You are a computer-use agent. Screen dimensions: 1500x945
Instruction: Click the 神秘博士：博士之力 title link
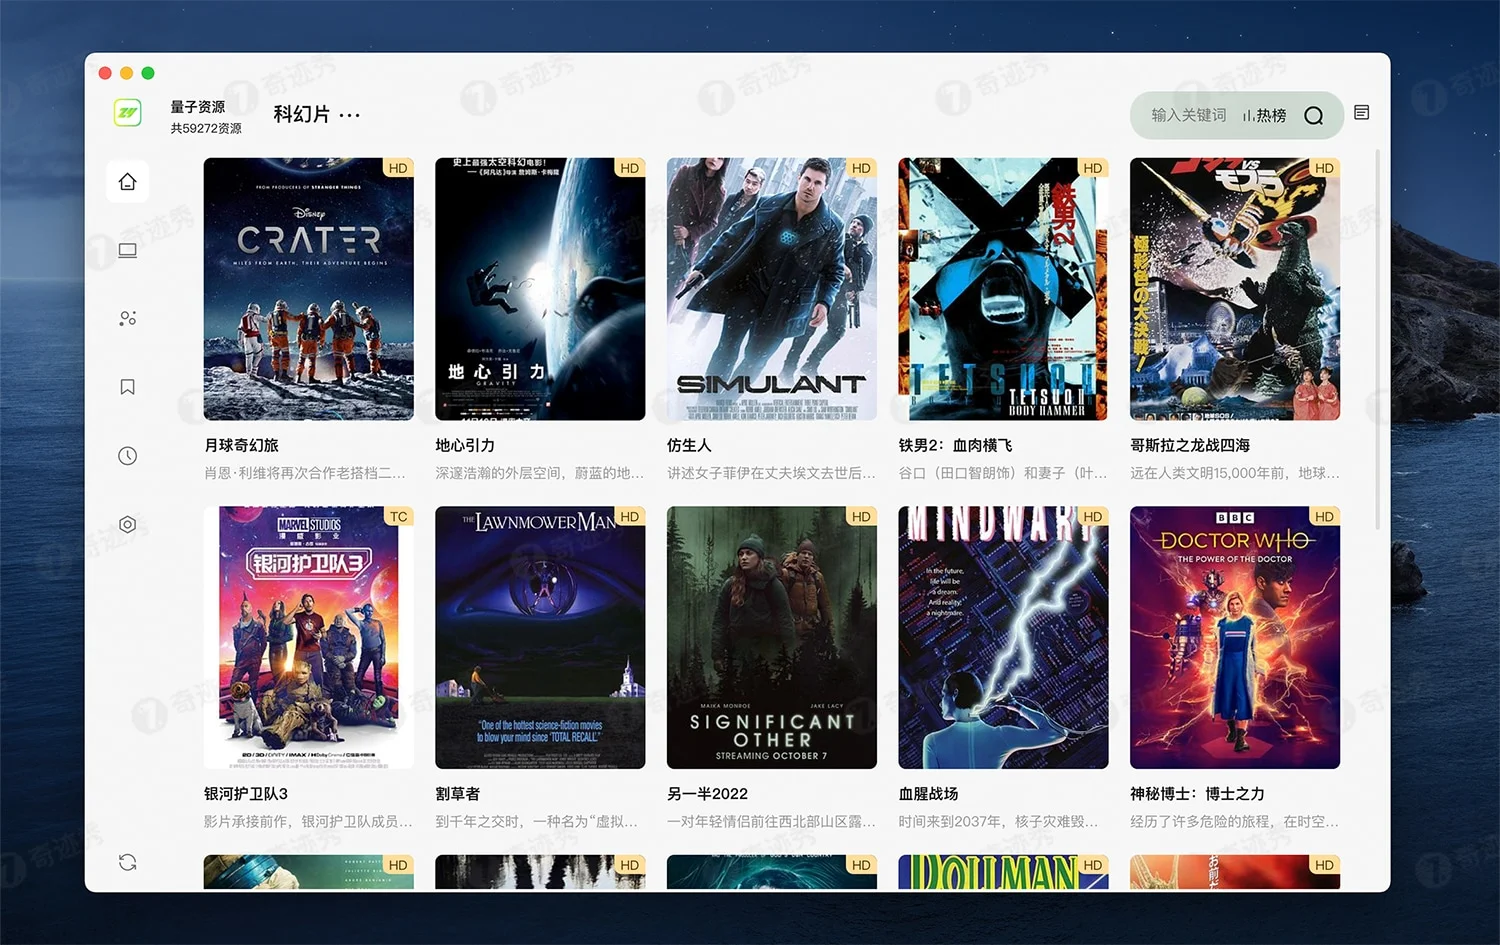[1197, 794]
